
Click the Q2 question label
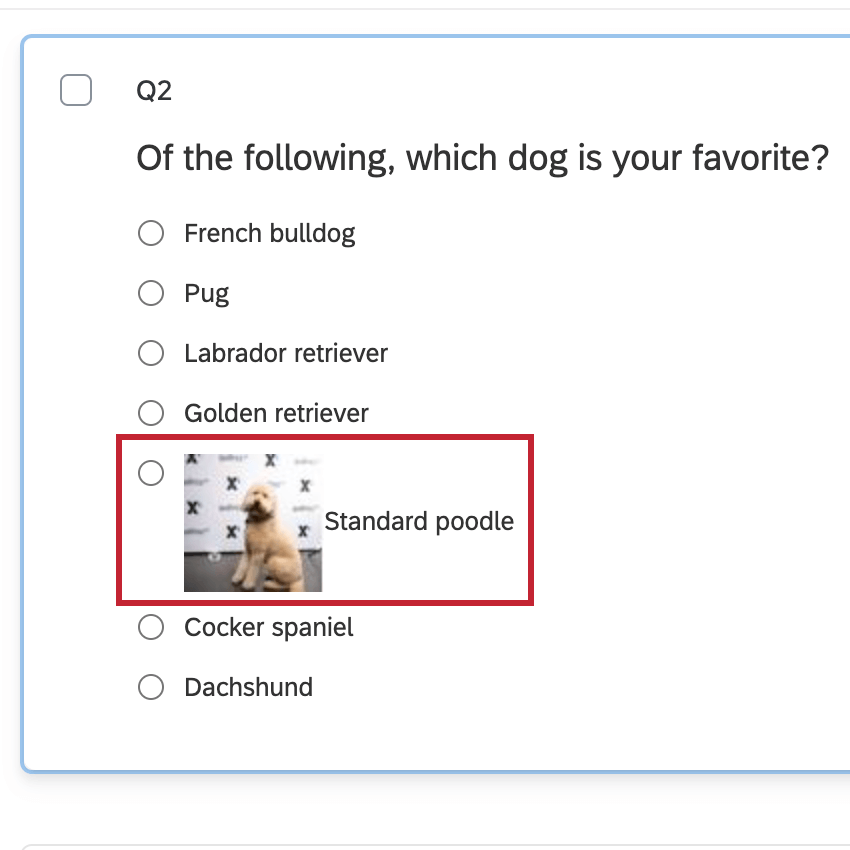(x=152, y=89)
